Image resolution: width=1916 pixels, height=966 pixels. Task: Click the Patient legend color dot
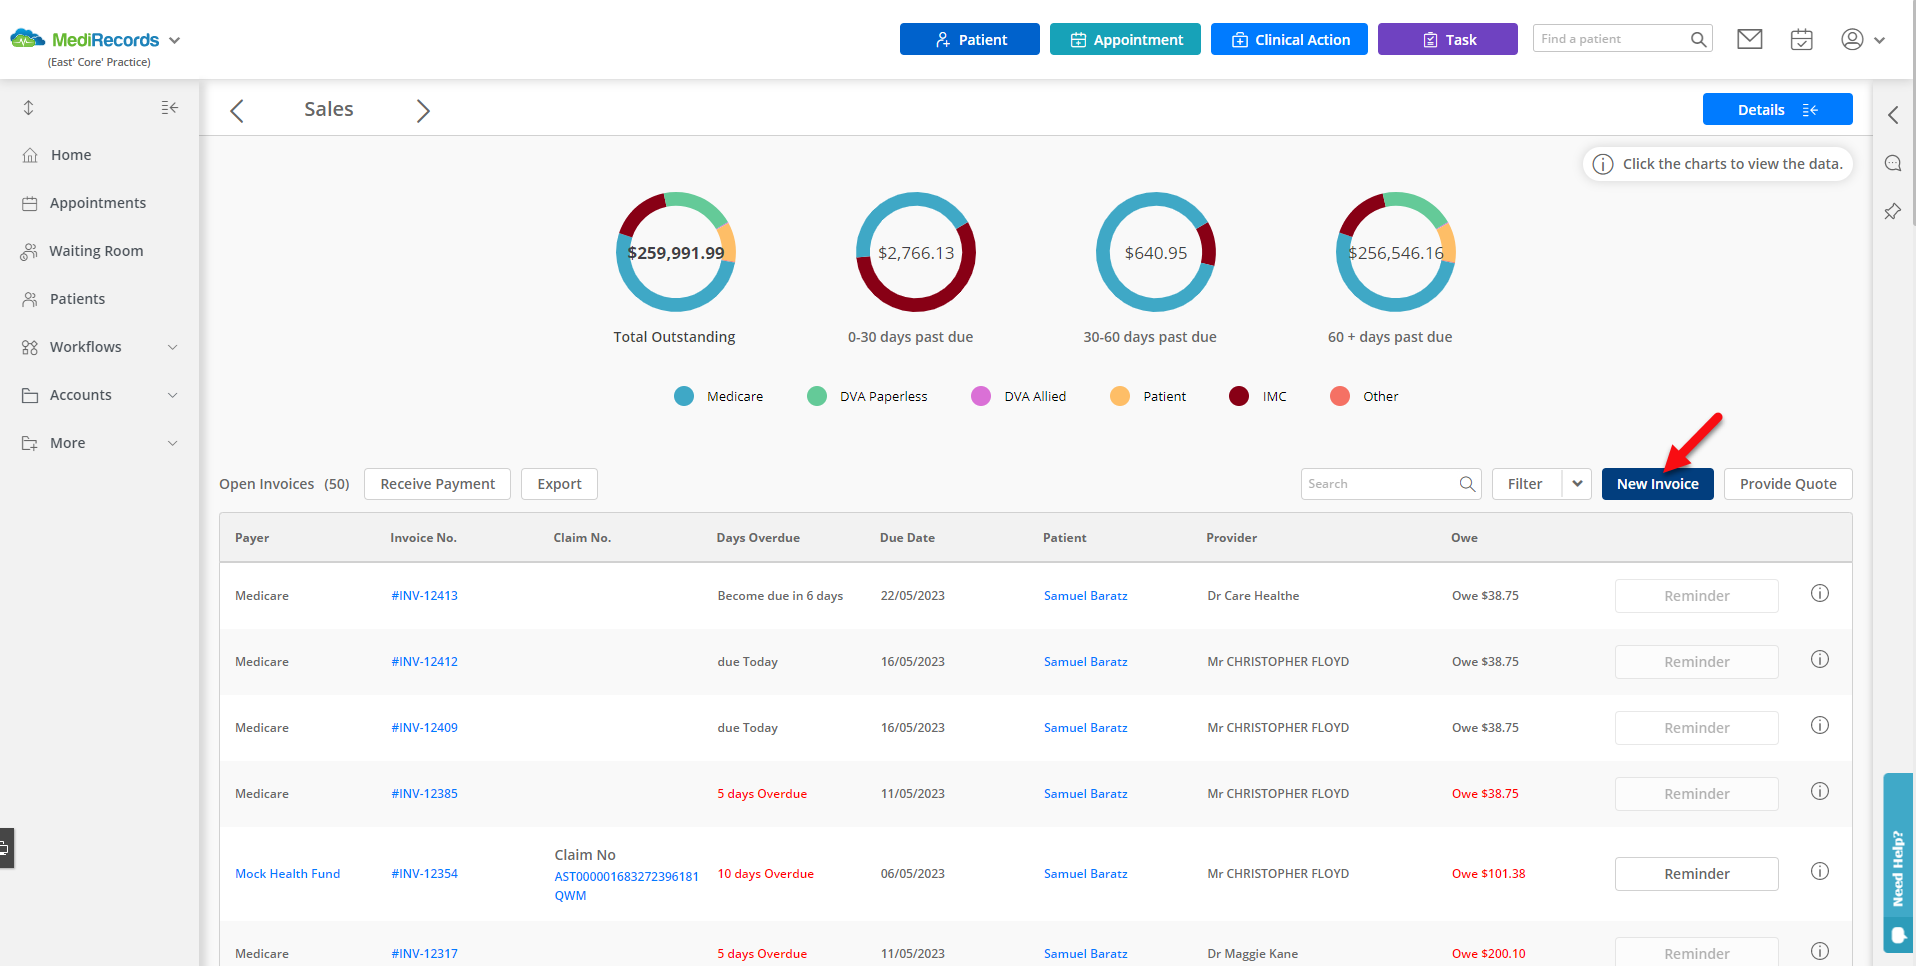click(x=1120, y=396)
